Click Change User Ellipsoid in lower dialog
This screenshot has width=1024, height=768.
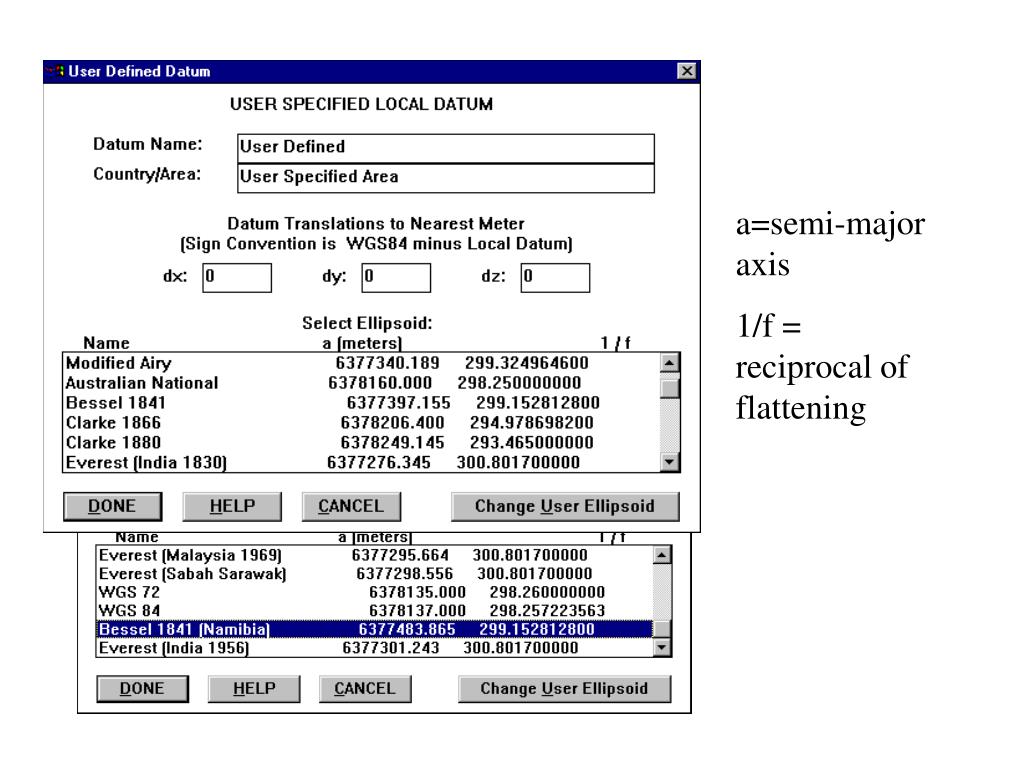point(564,689)
